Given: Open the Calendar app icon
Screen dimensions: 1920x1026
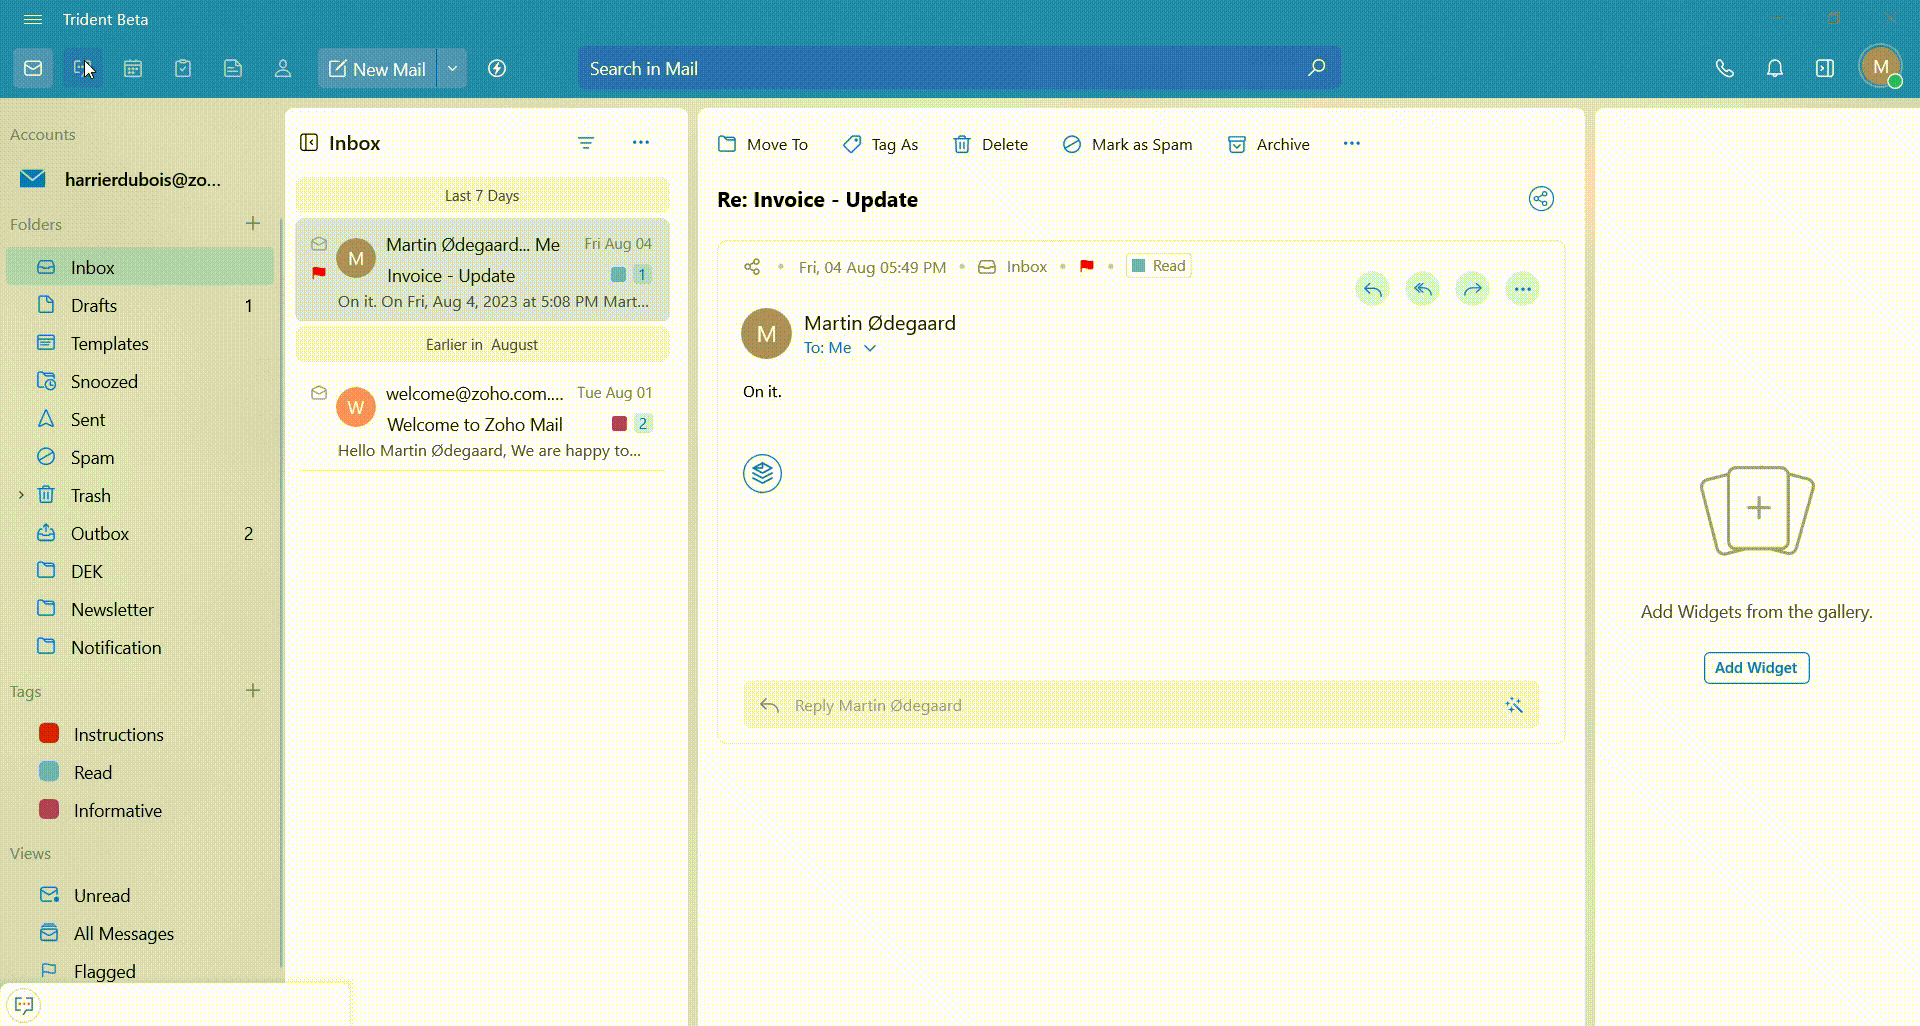Looking at the screenshot, I should [133, 69].
